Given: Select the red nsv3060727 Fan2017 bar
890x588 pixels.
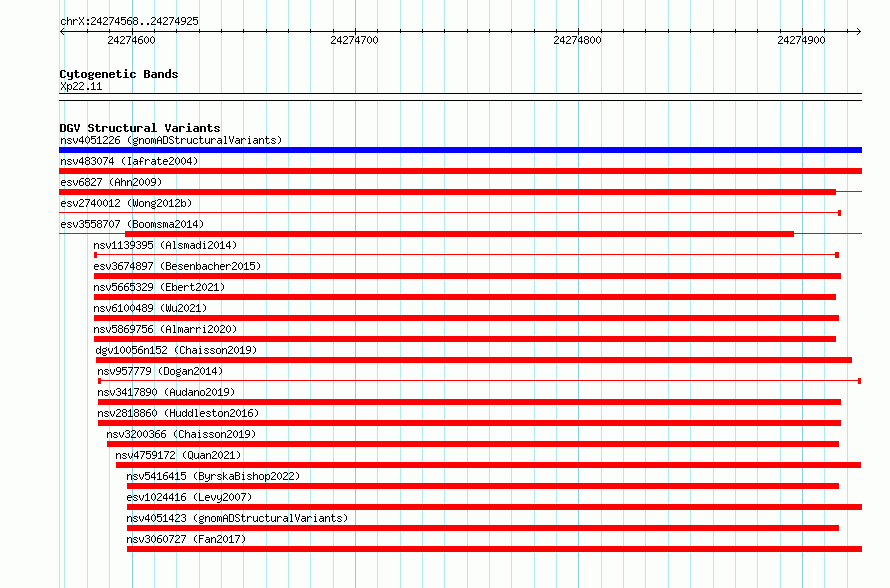Looking at the screenshot, I should coord(494,549).
